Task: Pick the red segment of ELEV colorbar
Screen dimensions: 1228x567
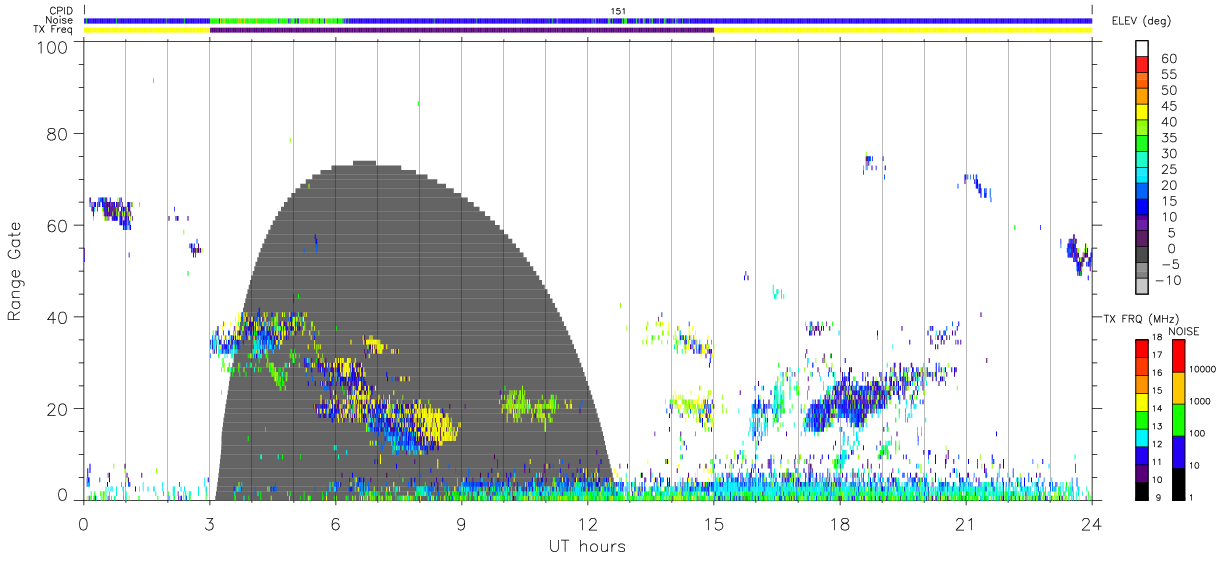Action: tap(1142, 66)
